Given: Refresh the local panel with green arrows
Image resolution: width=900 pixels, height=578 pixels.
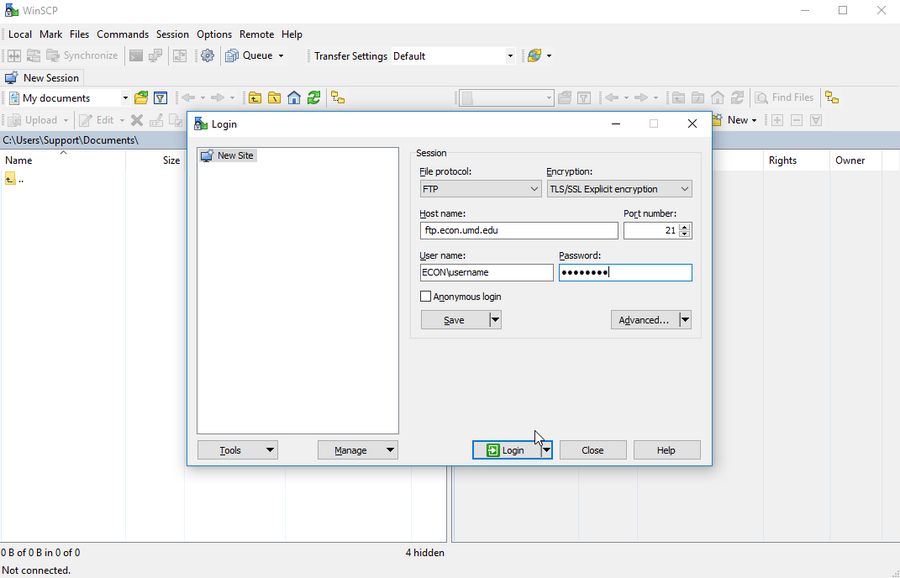Looking at the screenshot, I should 313,98.
